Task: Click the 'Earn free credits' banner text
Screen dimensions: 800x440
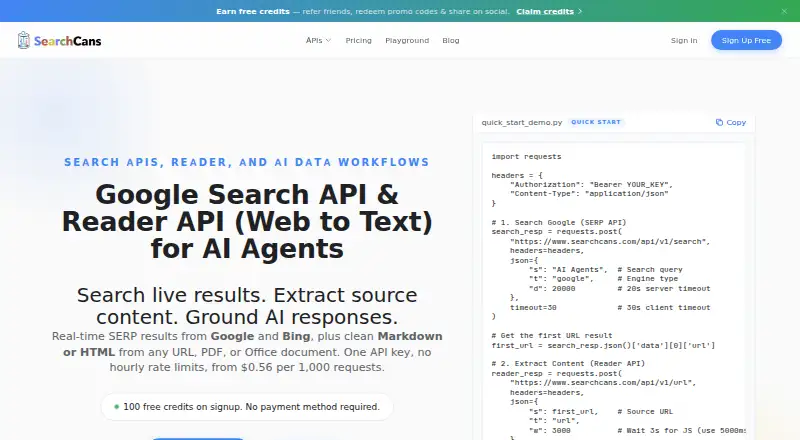Action: (253, 11)
